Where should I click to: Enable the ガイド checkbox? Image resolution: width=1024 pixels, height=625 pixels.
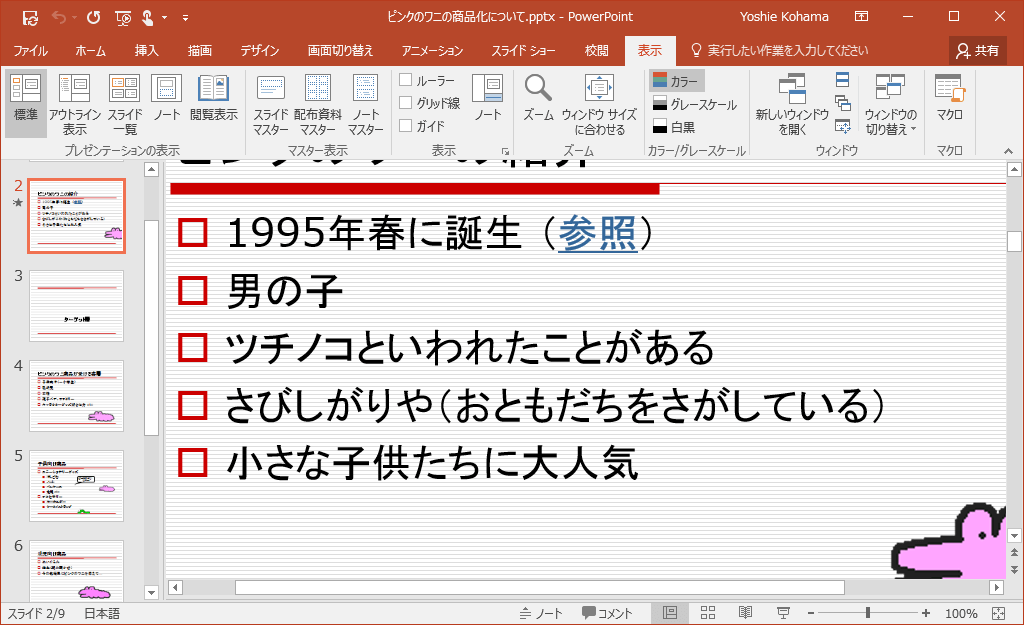406,125
